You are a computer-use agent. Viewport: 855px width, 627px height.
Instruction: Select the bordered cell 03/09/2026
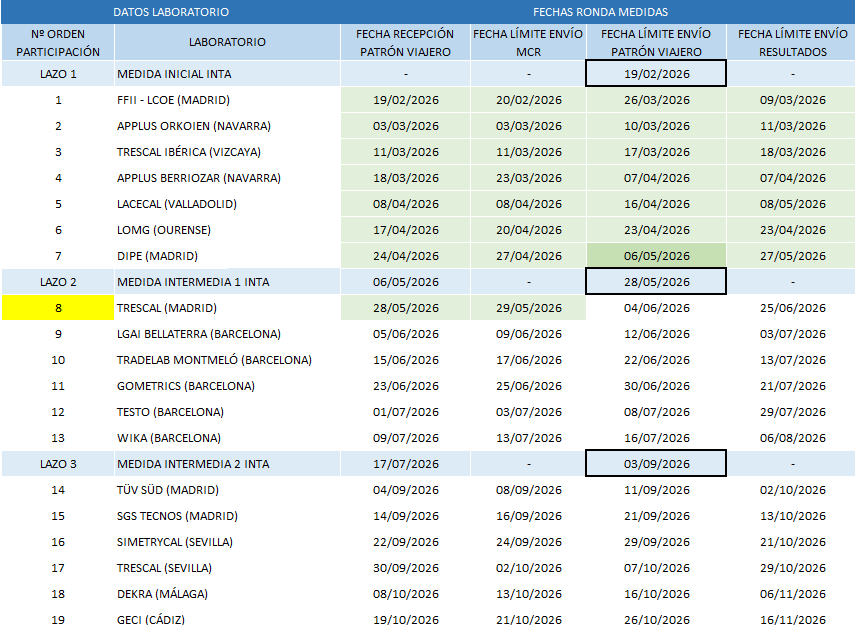click(656, 463)
